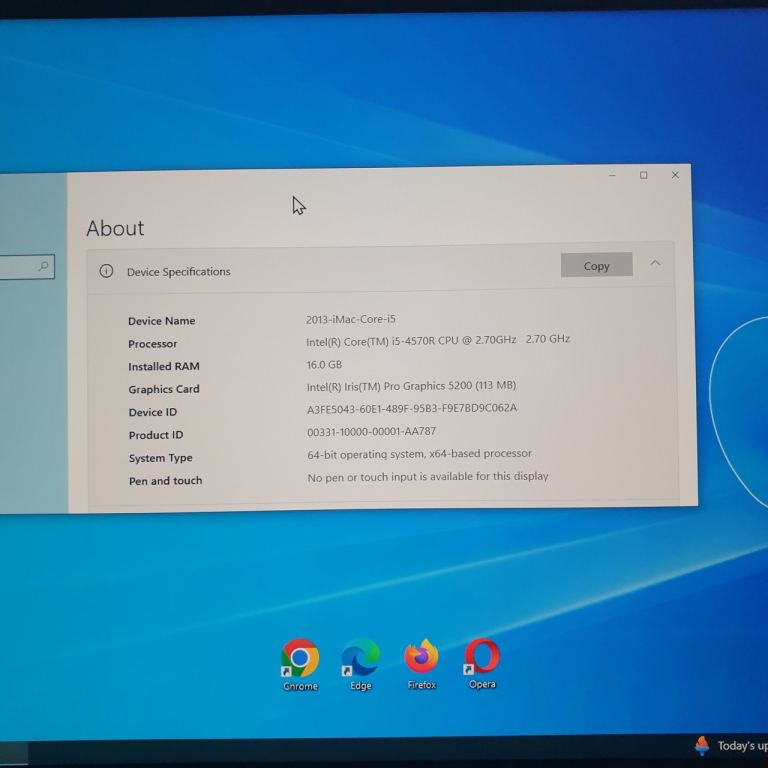The width and height of the screenshot is (768, 768).
Task: Click the Device Specifications header
Action: [178, 272]
